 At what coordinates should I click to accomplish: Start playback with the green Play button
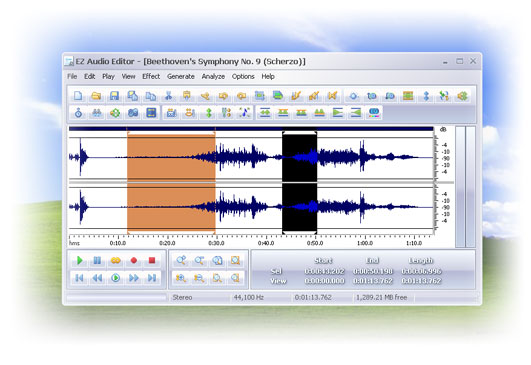(80, 260)
